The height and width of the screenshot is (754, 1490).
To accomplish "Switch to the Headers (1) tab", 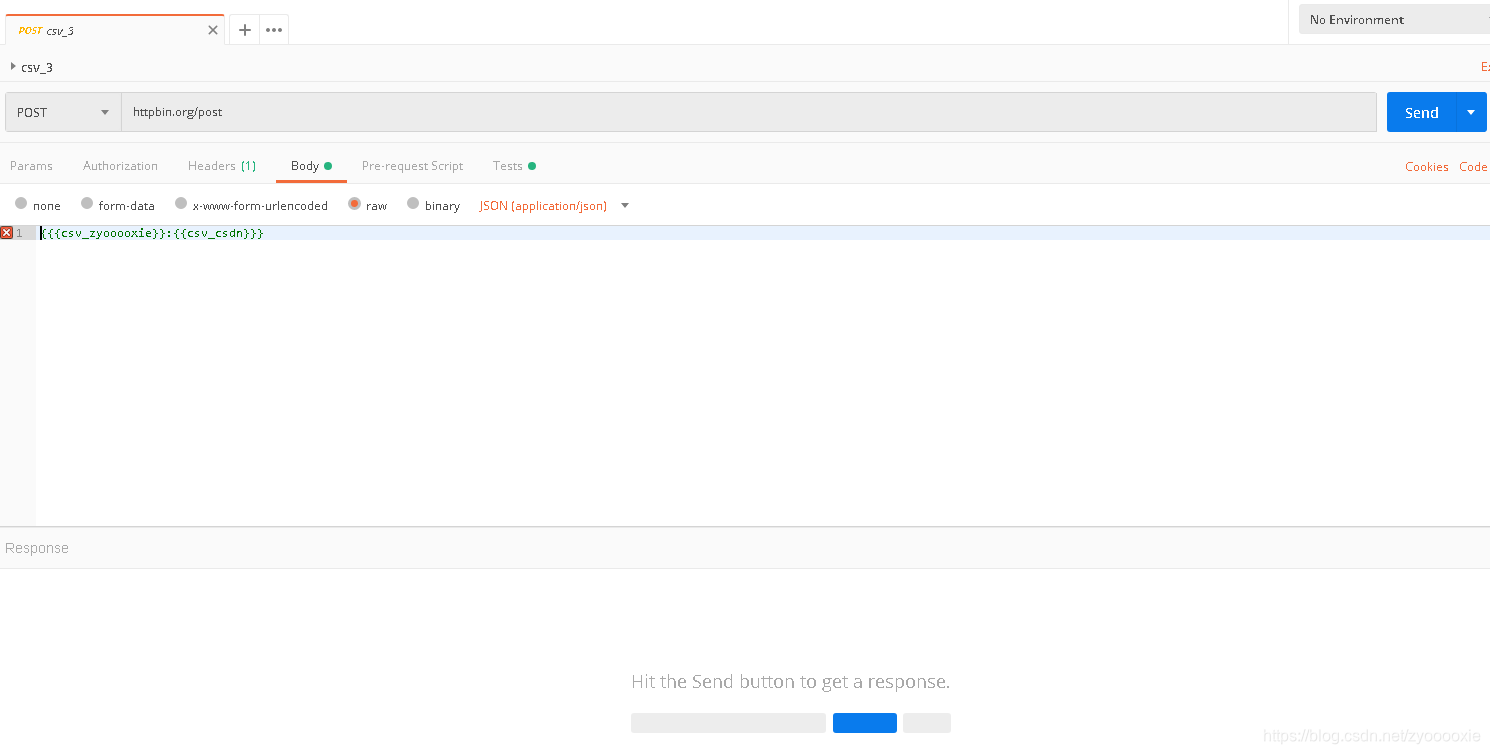I will point(222,166).
